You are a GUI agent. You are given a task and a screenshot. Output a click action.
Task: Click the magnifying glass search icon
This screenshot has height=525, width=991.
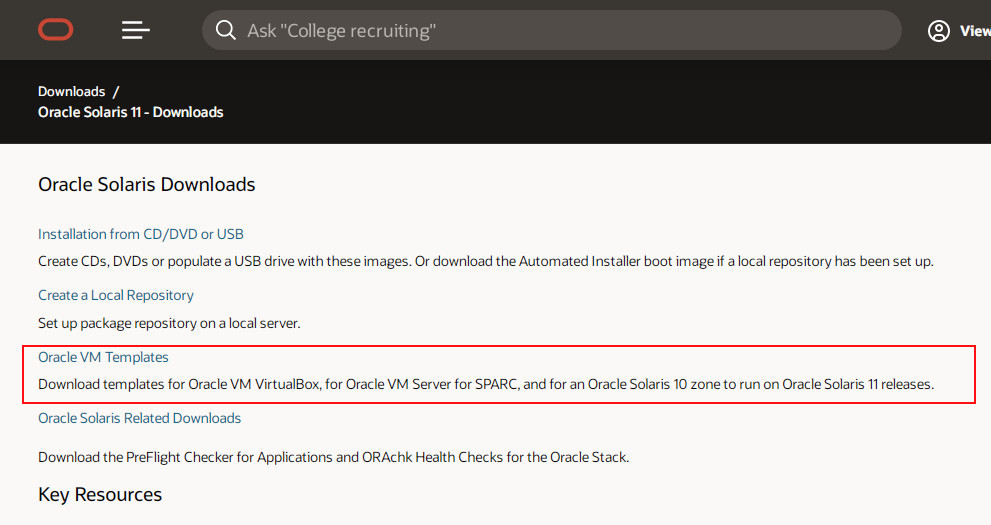[x=226, y=30]
